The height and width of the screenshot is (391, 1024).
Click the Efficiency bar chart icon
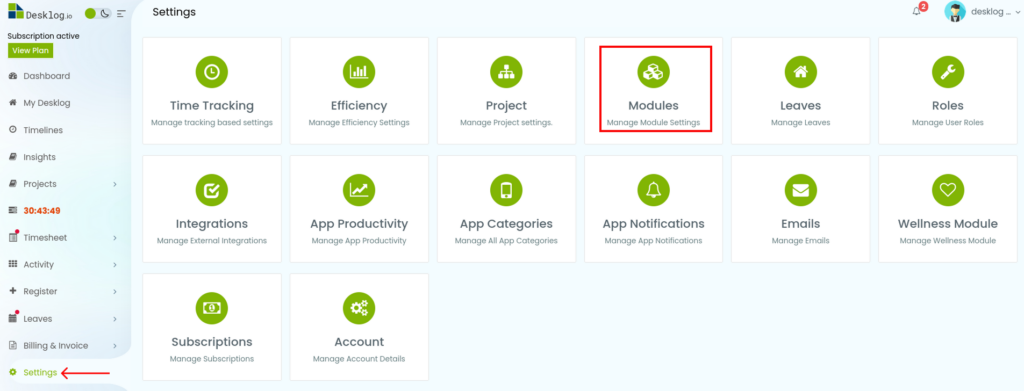359,72
